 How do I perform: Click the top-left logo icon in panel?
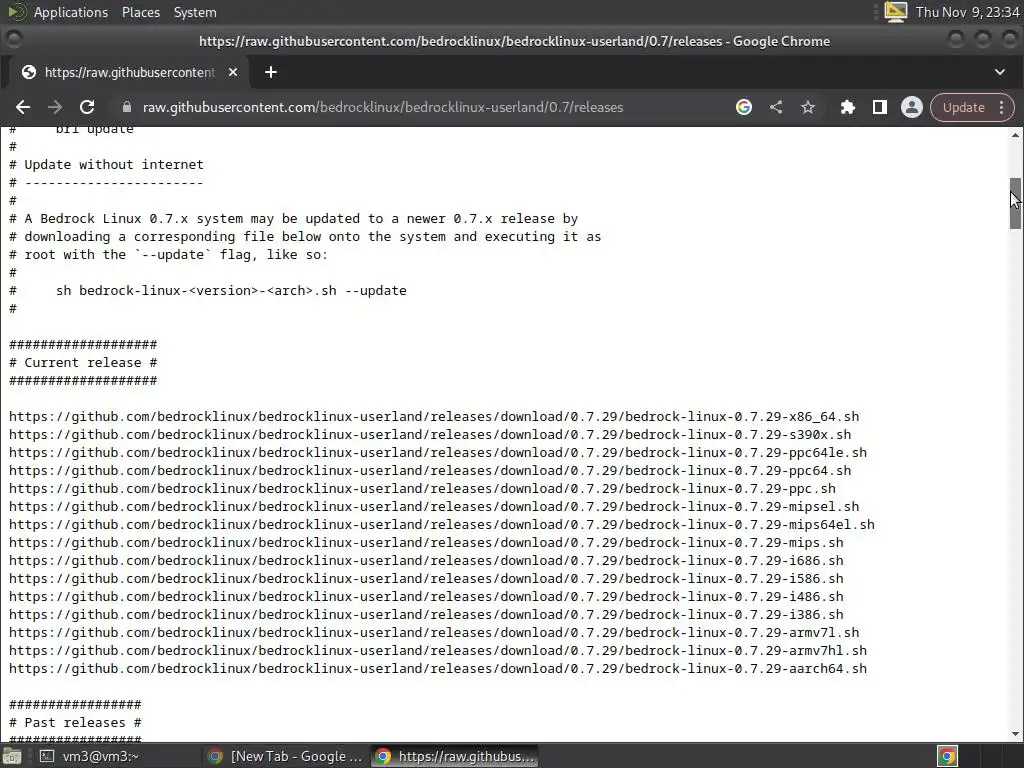pos(16,12)
